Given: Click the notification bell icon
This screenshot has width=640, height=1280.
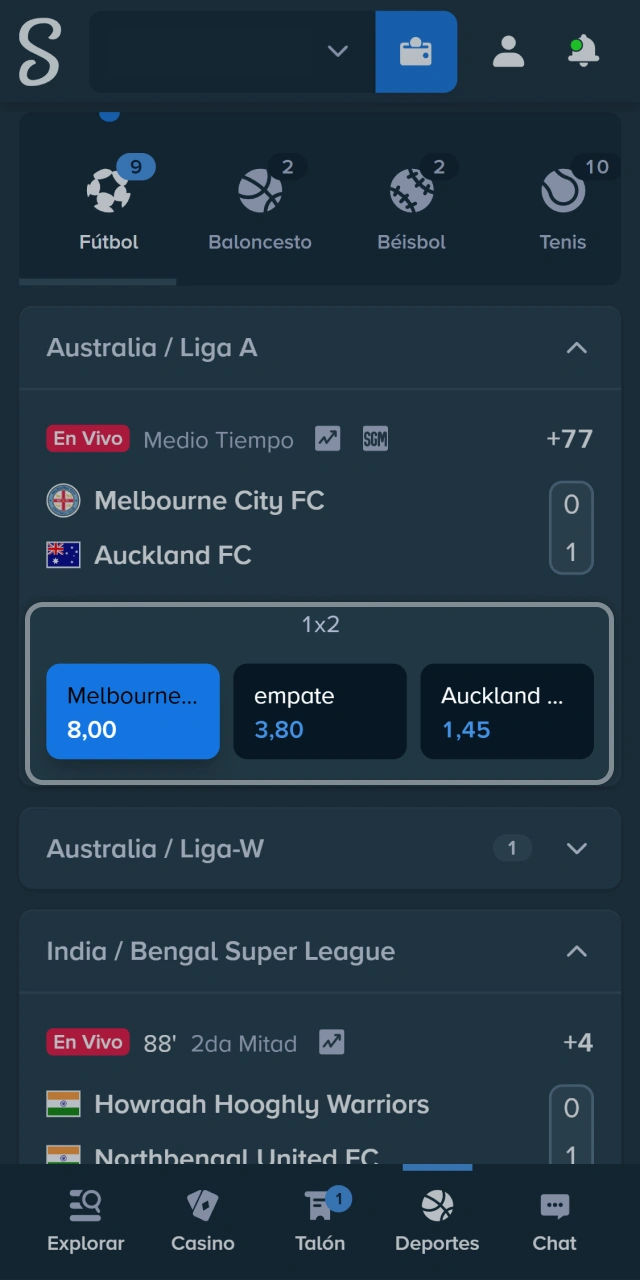Looking at the screenshot, I should (x=581, y=52).
